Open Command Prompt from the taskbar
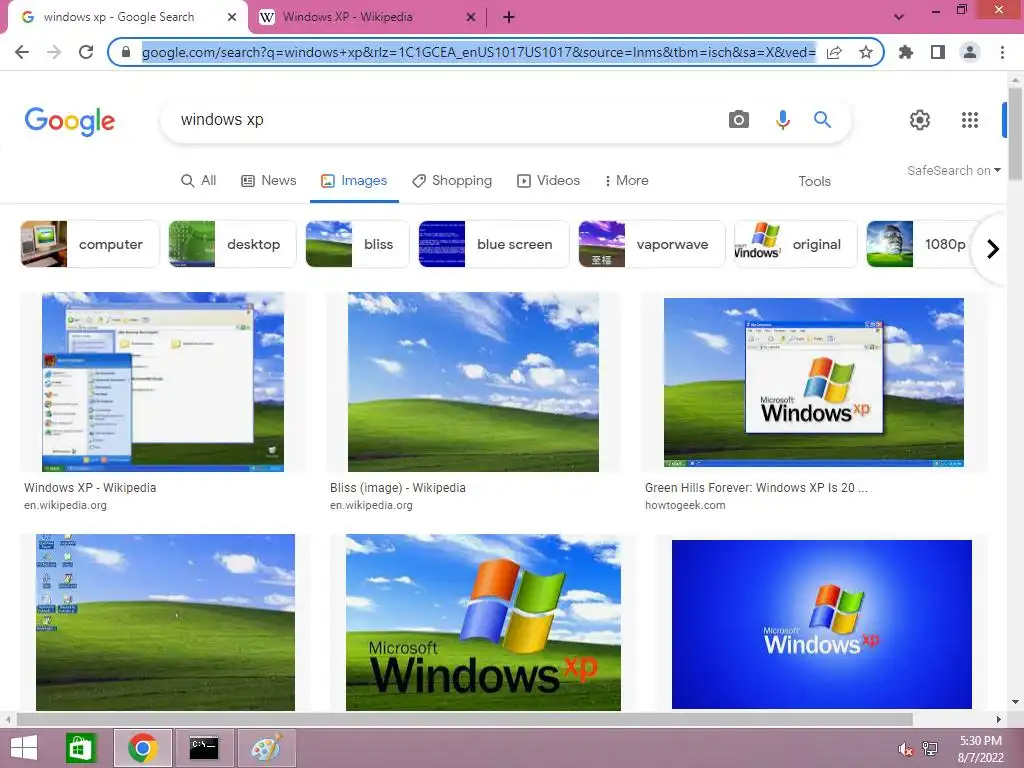 (204, 748)
